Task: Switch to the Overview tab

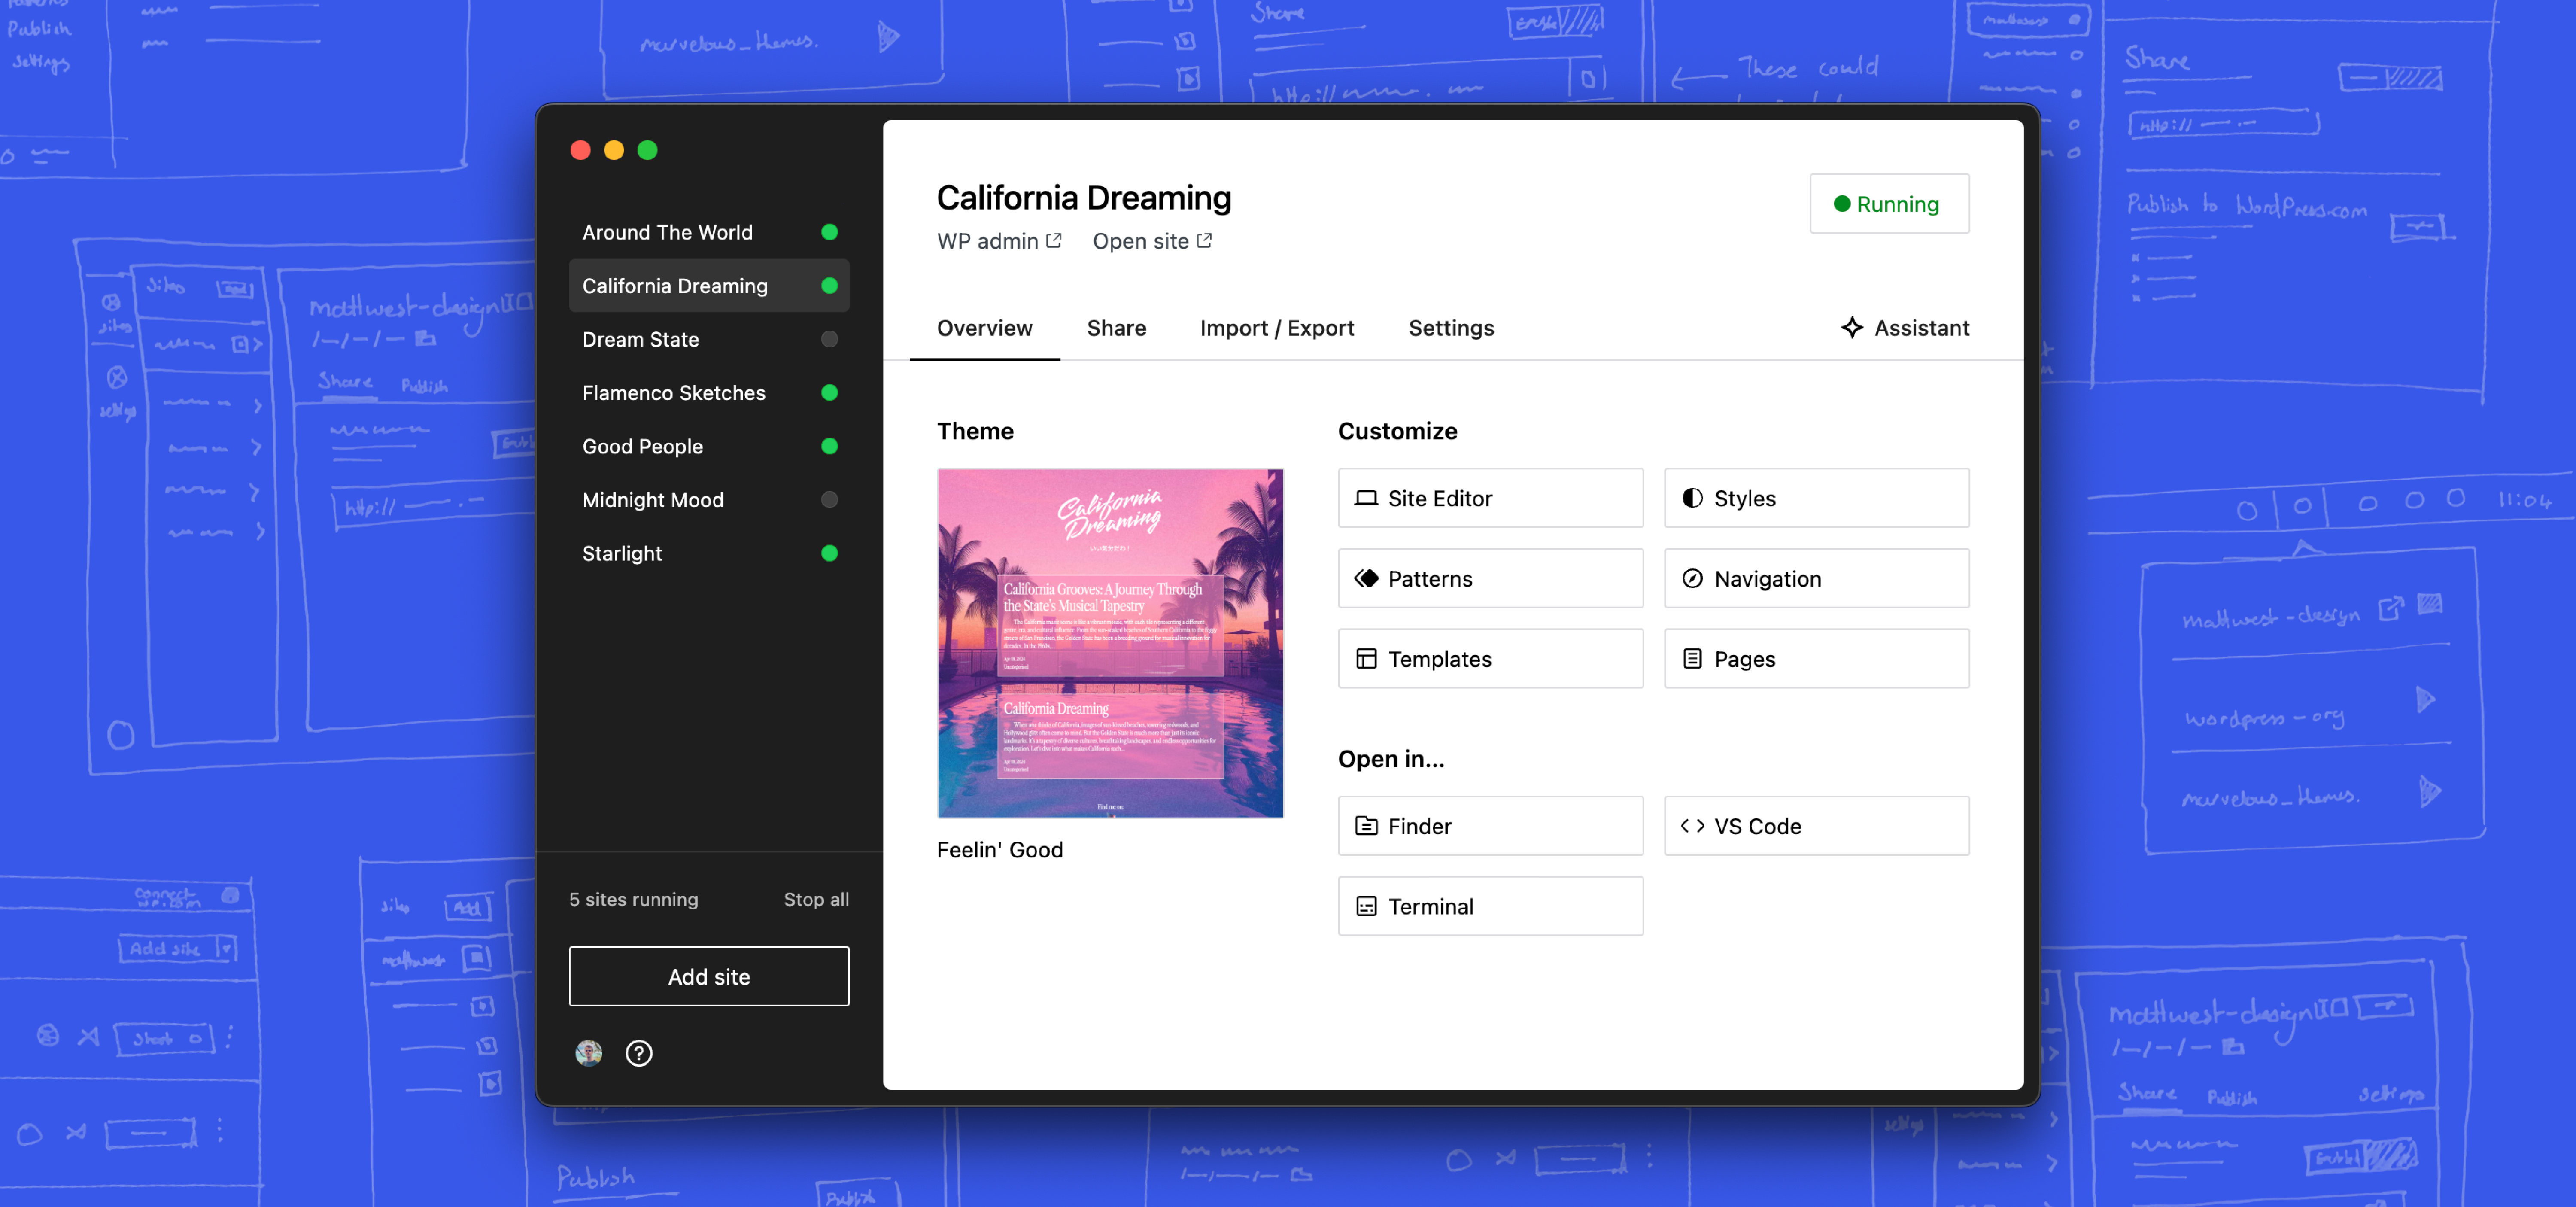Action: tap(984, 328)
